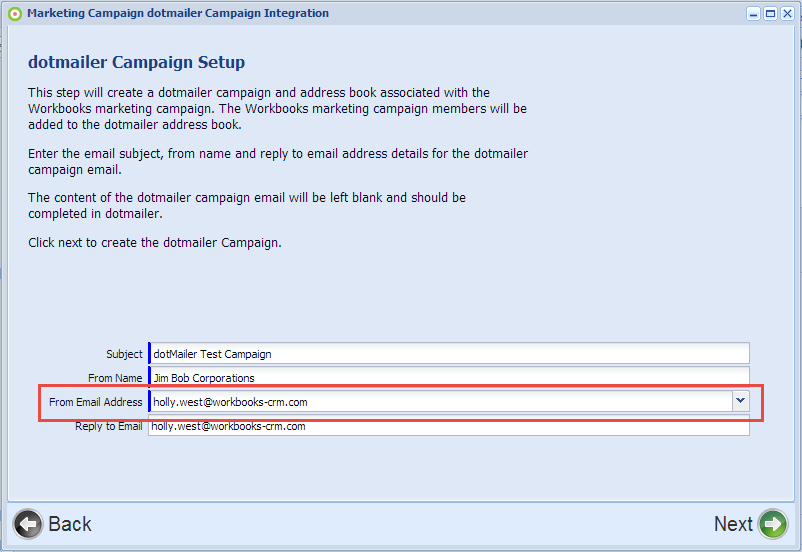
Task: Close the Campaign Integration window
Action: (787, 14)
